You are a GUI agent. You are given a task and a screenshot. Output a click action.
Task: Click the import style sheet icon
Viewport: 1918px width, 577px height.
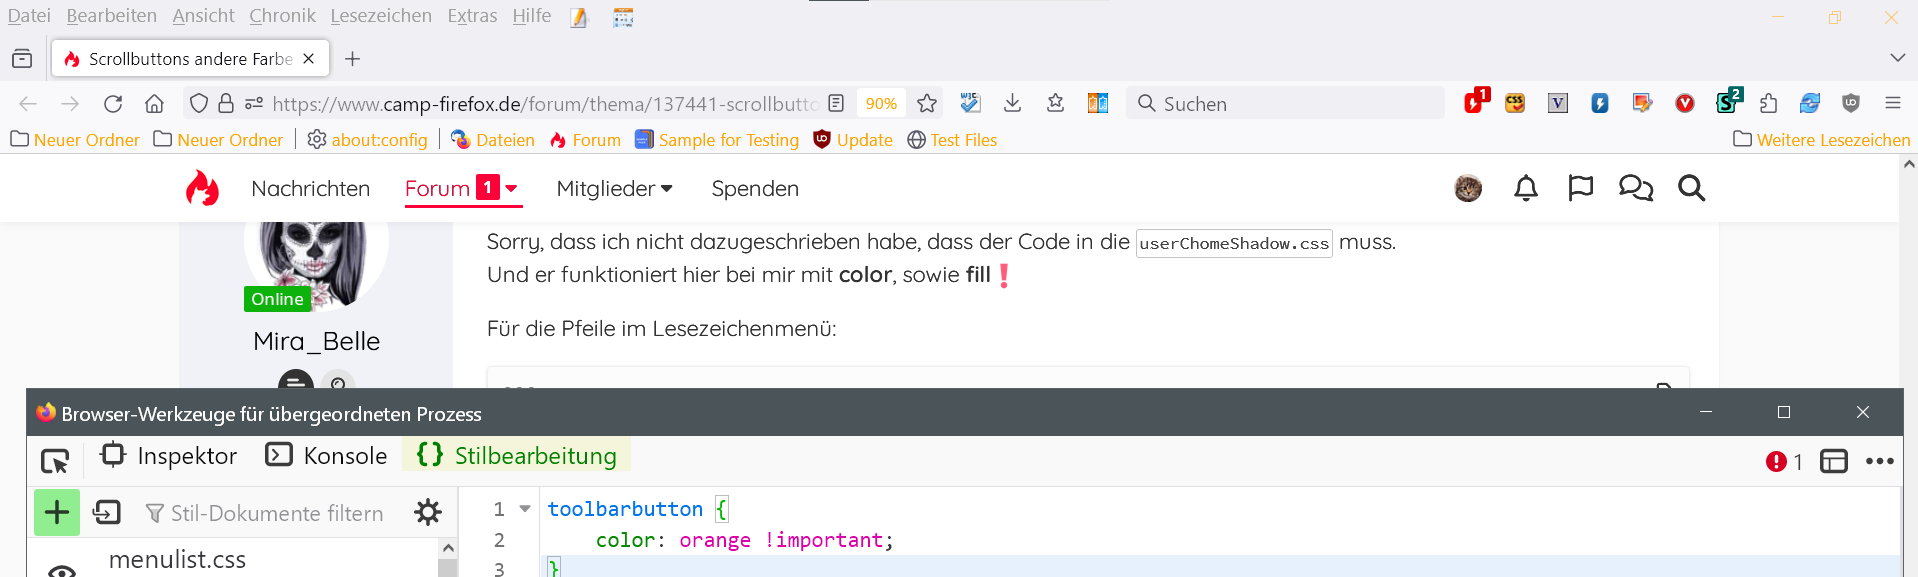click(107, 513)
